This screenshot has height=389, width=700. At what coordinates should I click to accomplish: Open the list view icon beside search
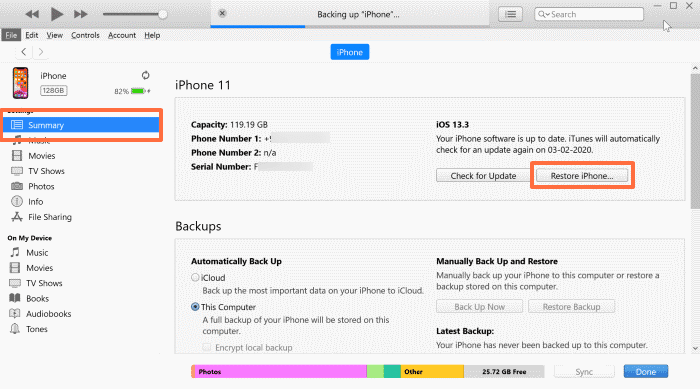(x=510, y=14)
